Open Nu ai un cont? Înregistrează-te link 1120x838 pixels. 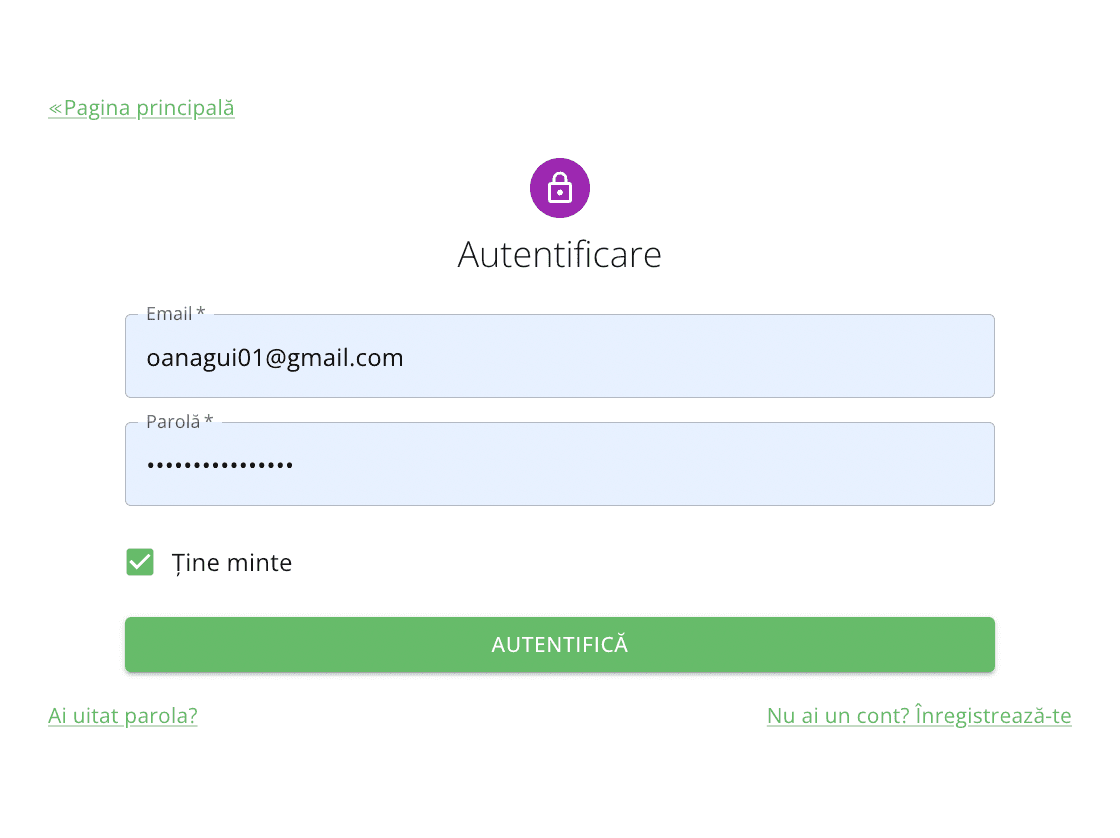coord(919,715)
